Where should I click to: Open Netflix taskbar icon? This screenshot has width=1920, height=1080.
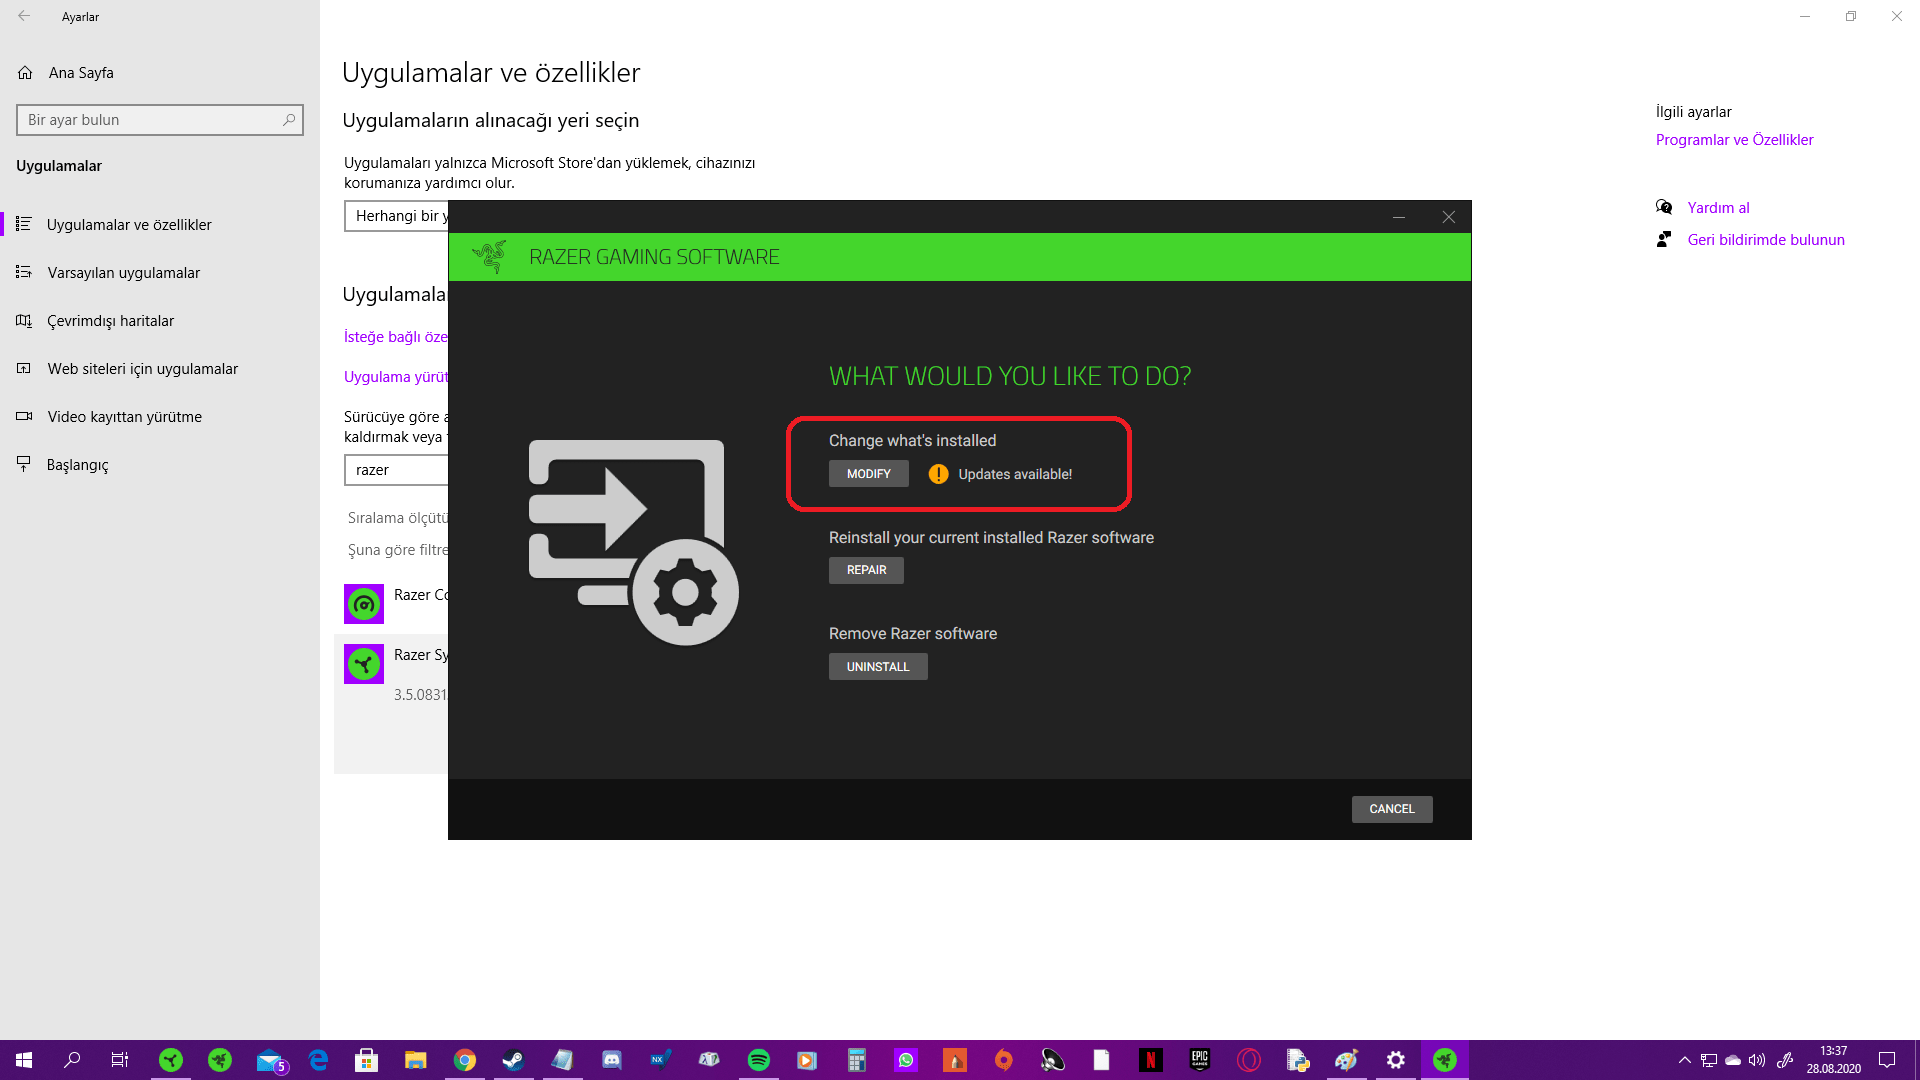(x=1151, y=1060)
